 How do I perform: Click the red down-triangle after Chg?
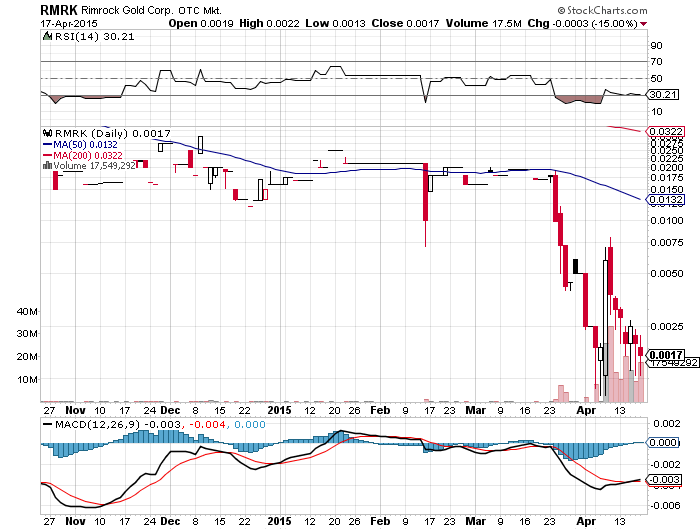coord(643,24)
